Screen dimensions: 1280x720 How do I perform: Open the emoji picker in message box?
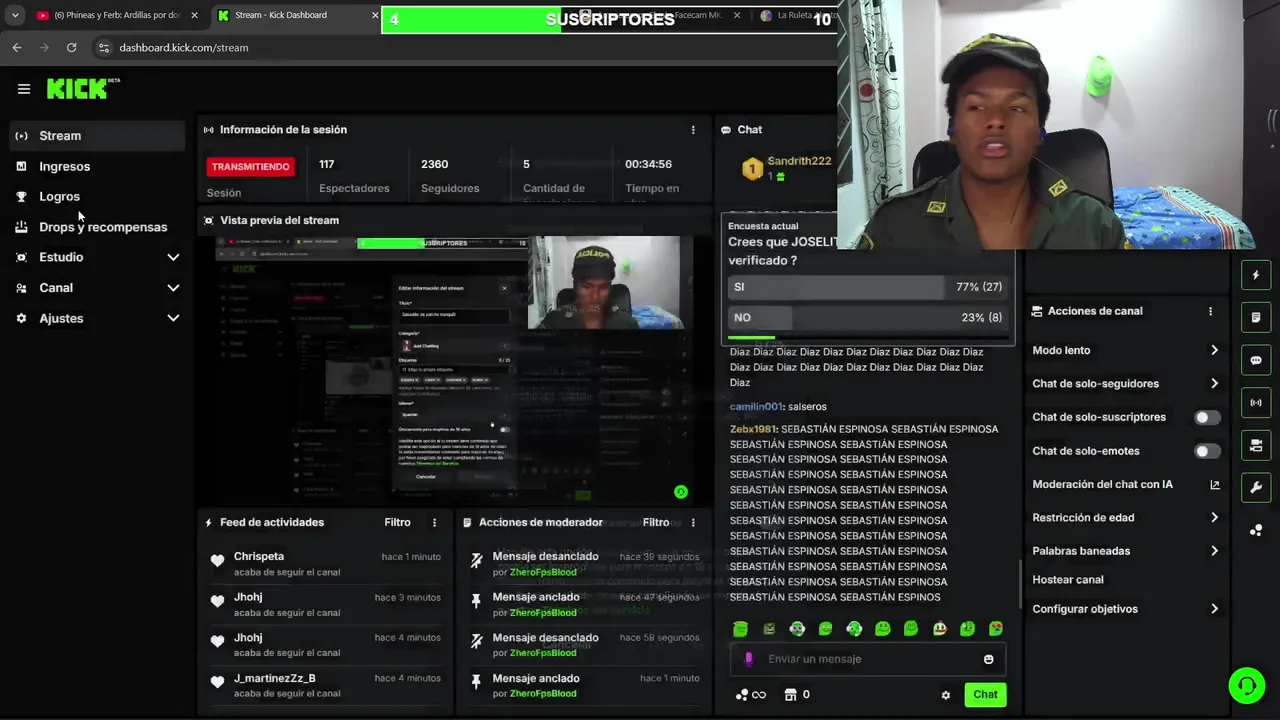989,659
